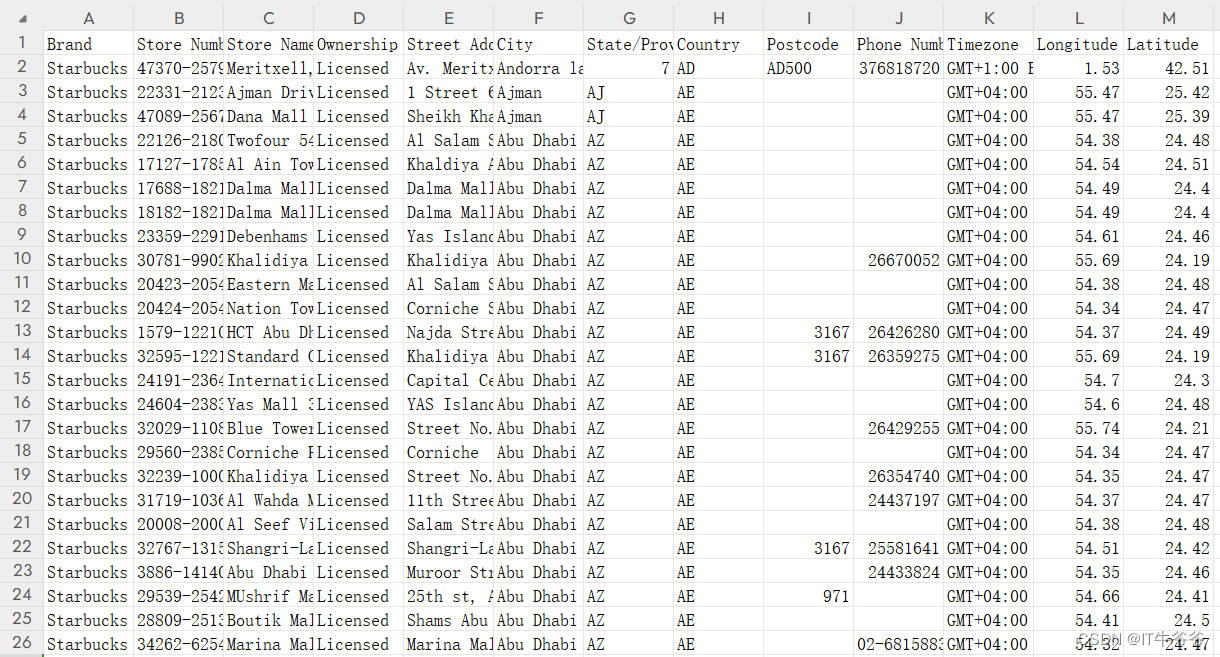Viewport: 1220px width, 657px height.
Task: Select phone number cell 376818720
Action: [898, 68]
